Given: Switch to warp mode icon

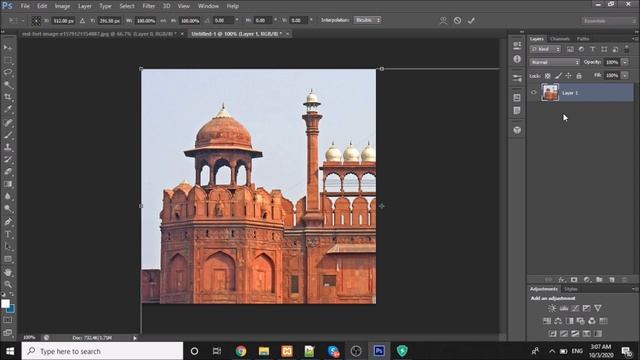Looking at the screenshot, I should [443, 20].
